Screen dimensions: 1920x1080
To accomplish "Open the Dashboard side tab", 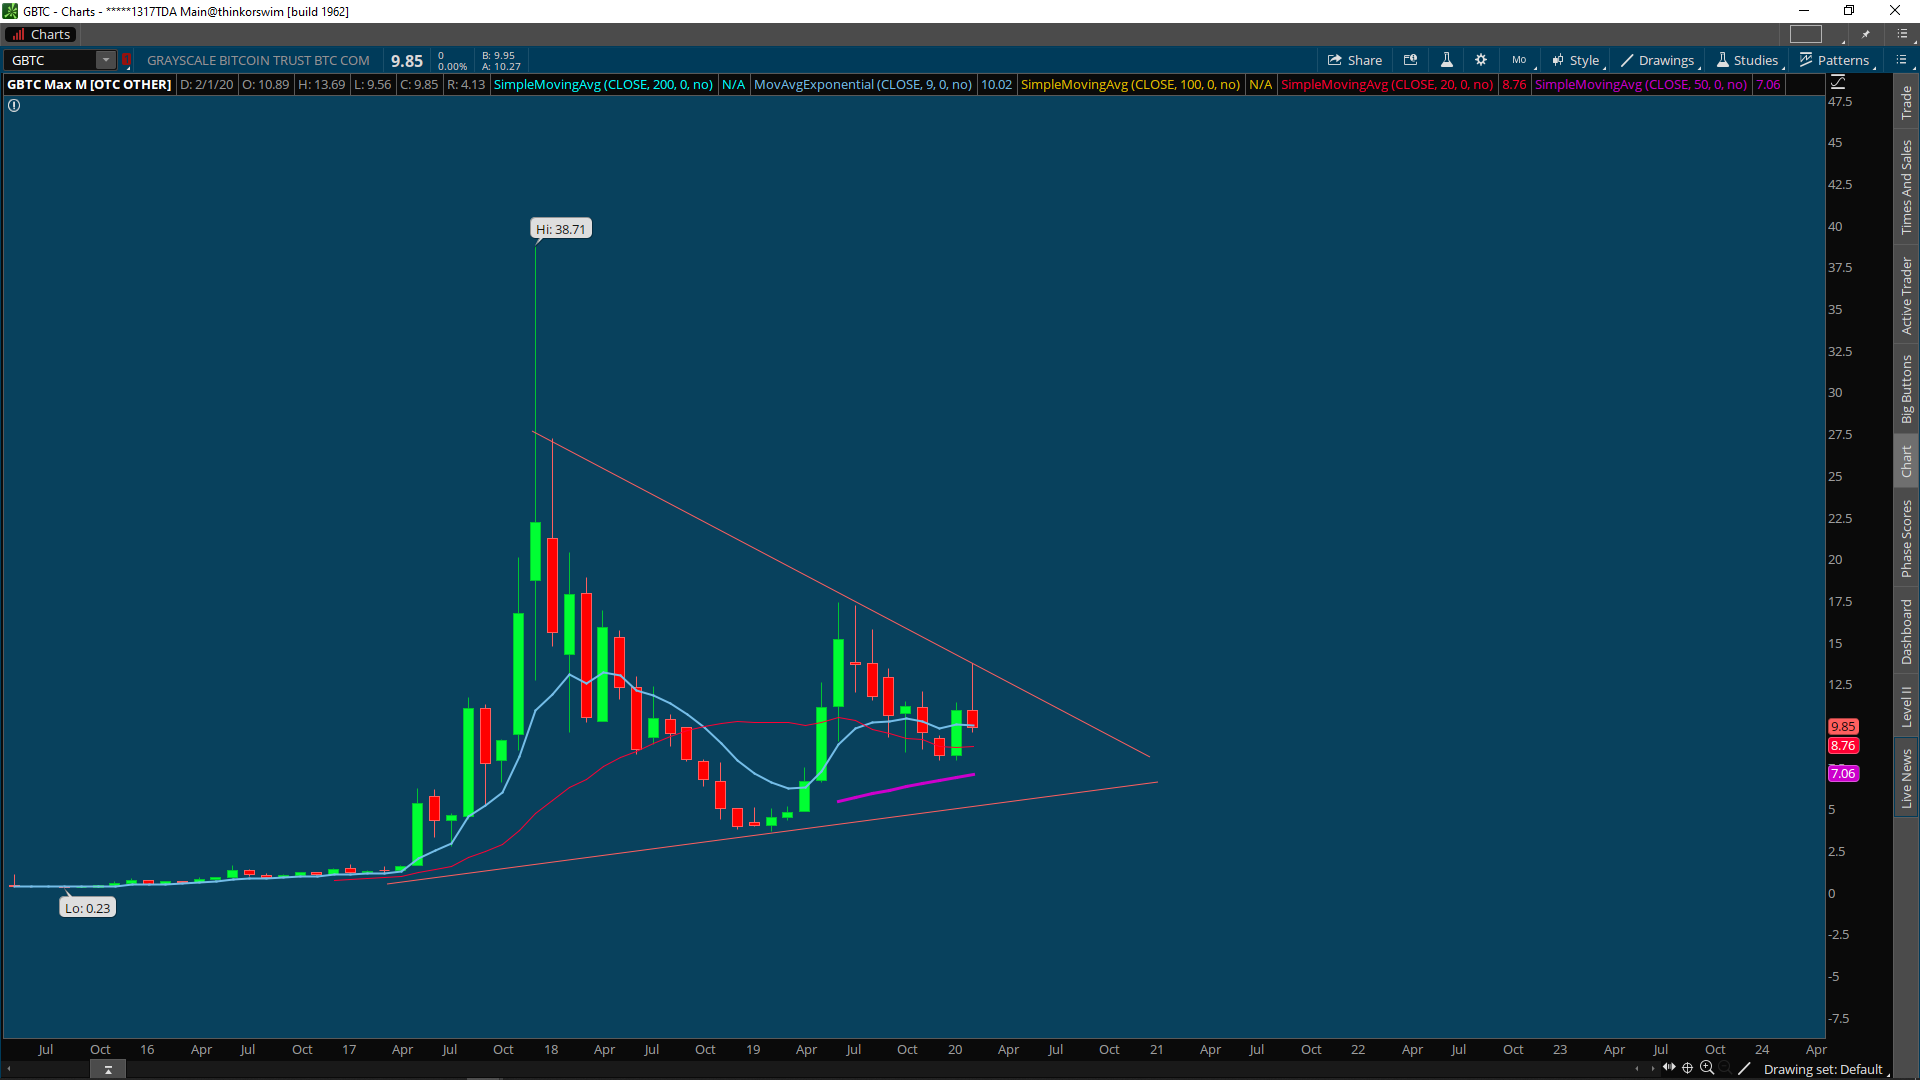I will (x=1906, y=632).
